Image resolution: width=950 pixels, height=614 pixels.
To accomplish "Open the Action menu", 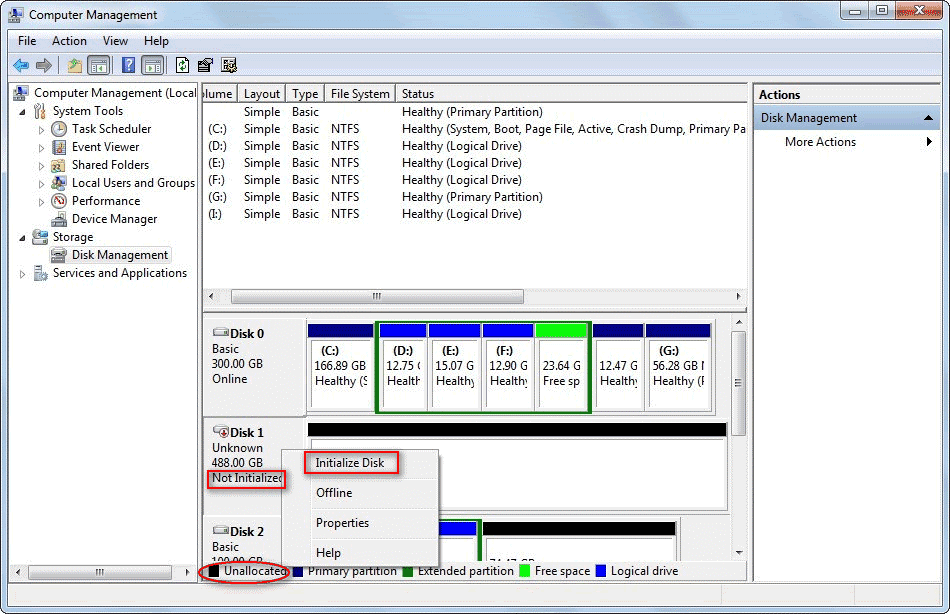I will (69, 41).
